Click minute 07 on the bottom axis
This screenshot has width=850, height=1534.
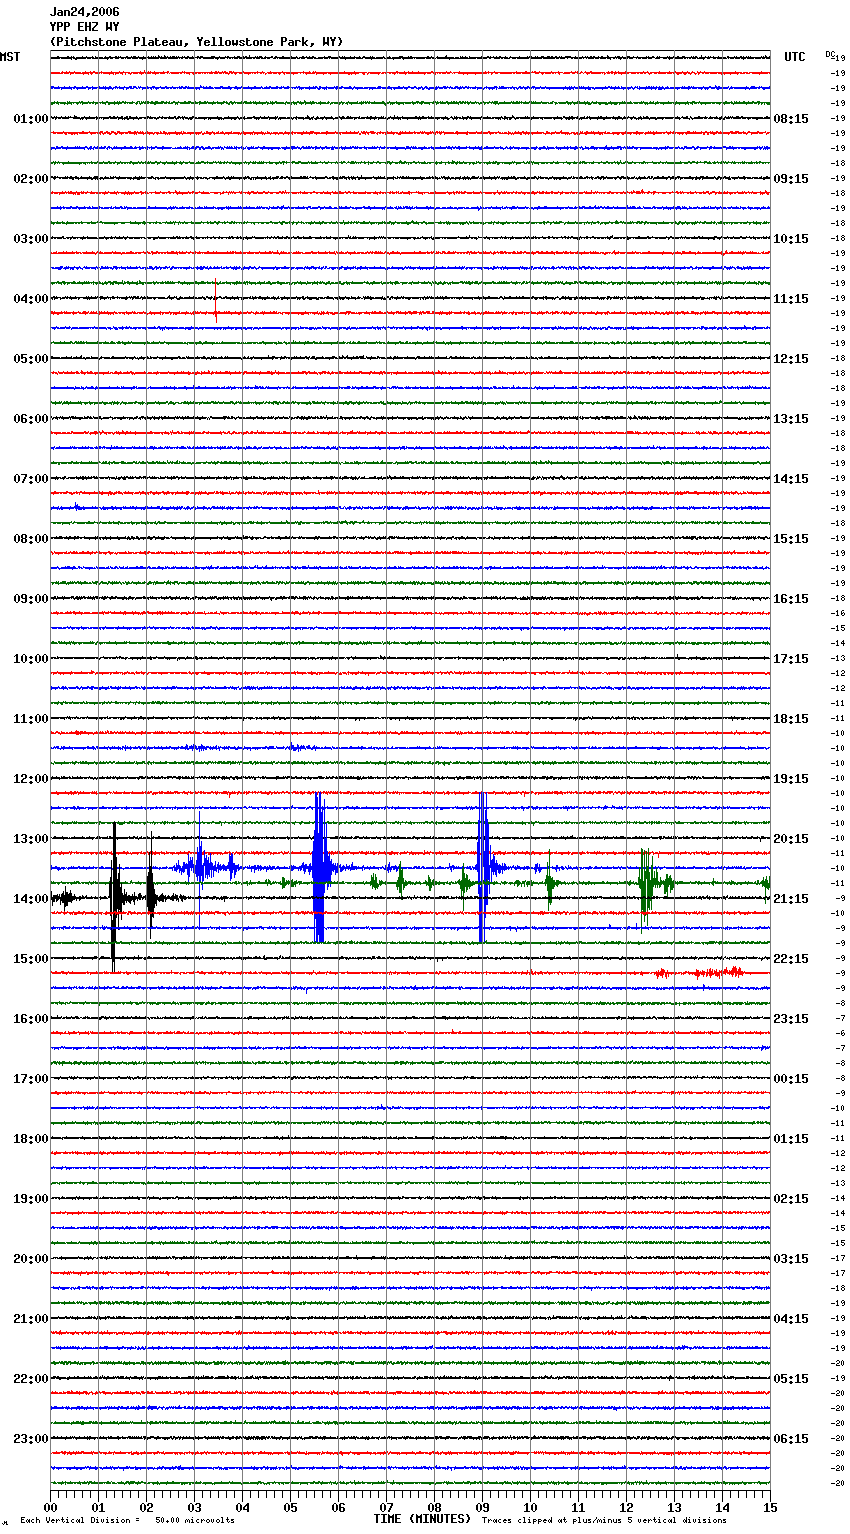coord(386,1507)
